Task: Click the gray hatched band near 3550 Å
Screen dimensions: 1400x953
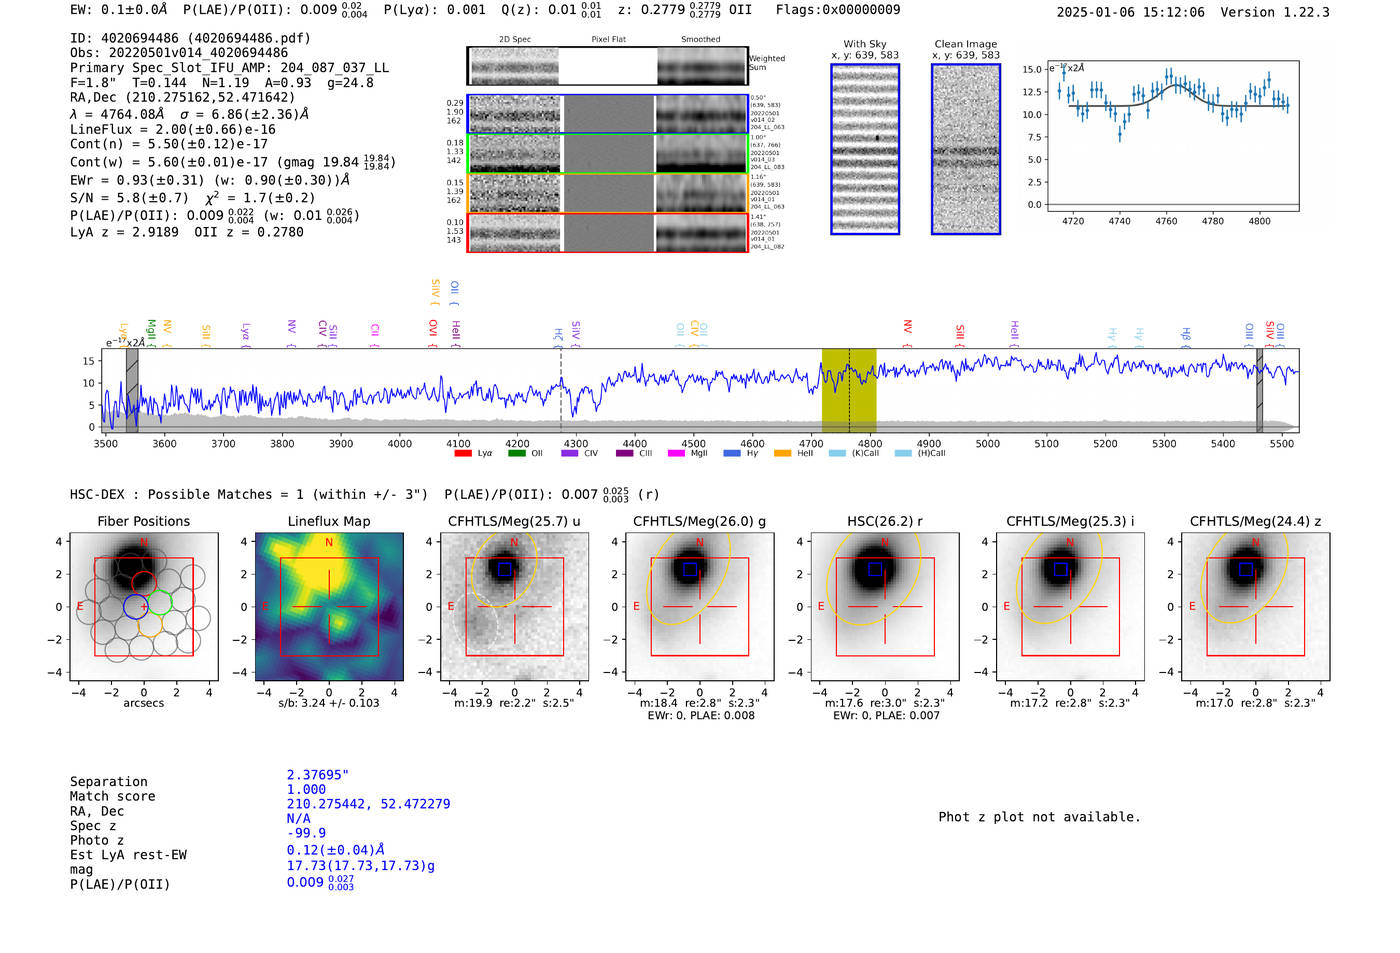Action: 132,390
